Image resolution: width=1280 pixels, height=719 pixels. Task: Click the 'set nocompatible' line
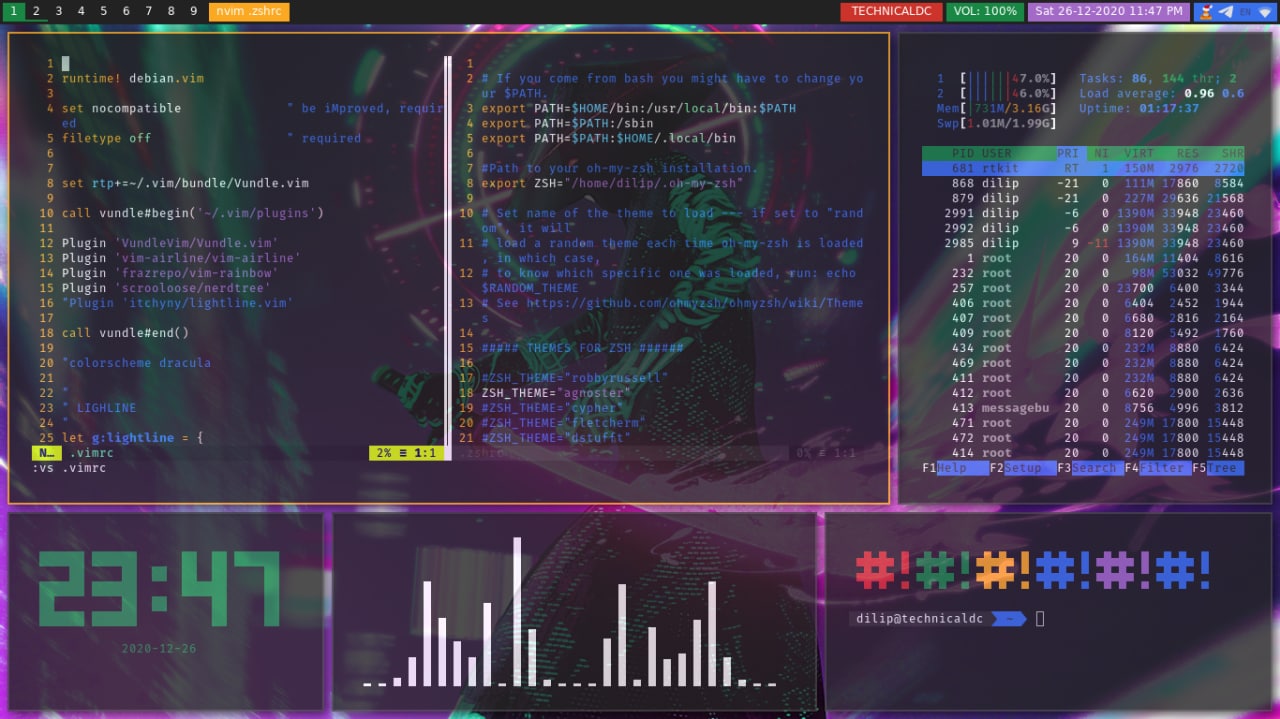coord(121,108)
